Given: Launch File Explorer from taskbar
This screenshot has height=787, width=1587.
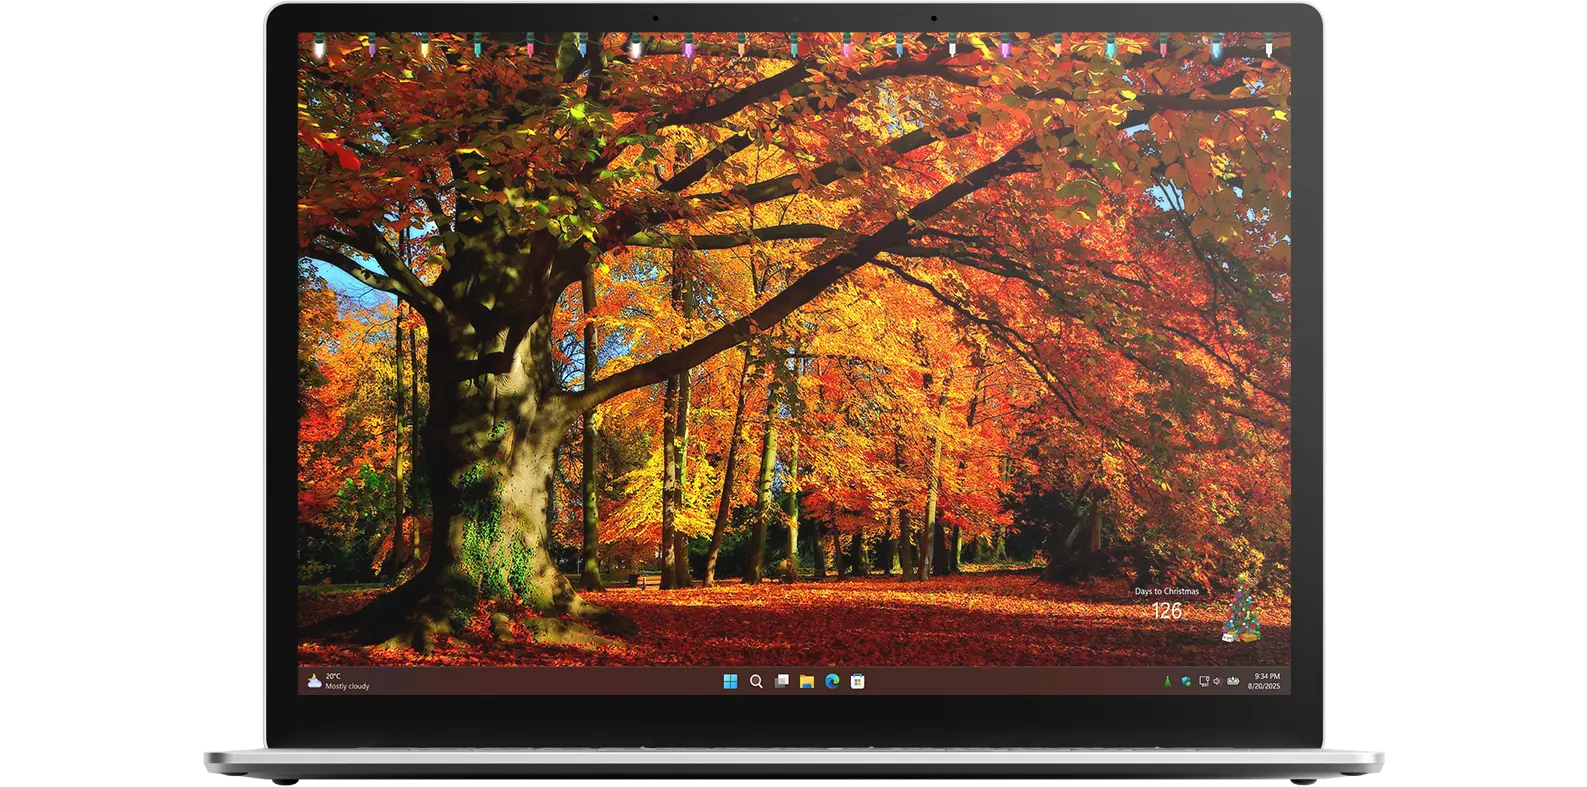Looking at the screenshot, I should pos(806,681).
